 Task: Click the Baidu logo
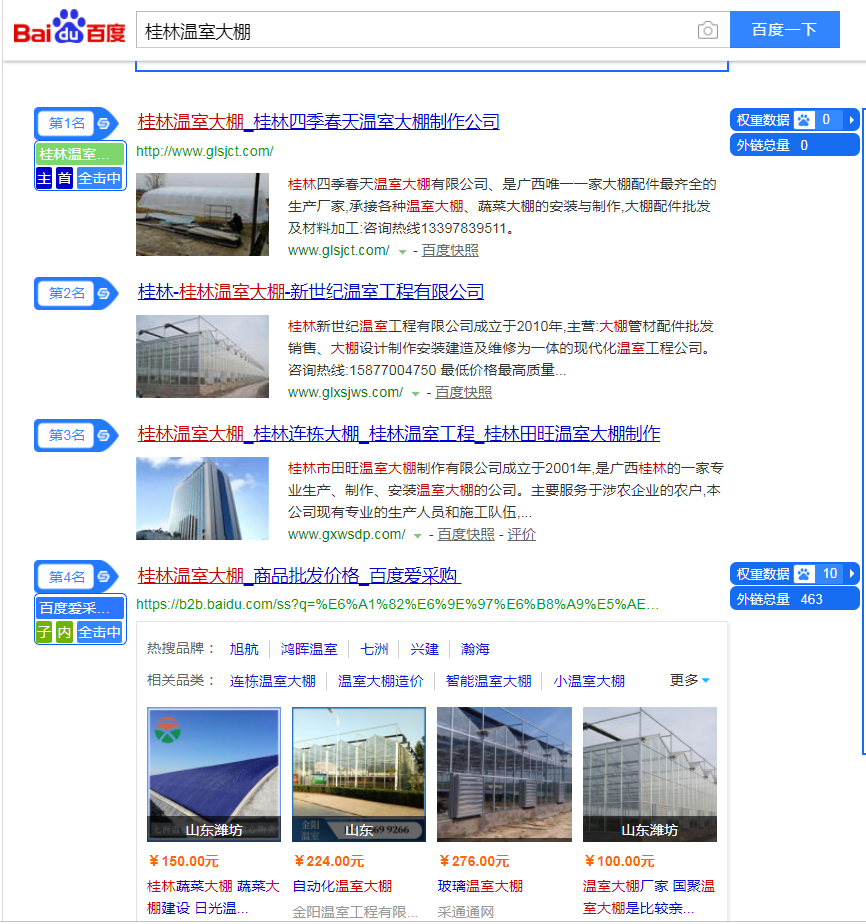tap(70, 27)
